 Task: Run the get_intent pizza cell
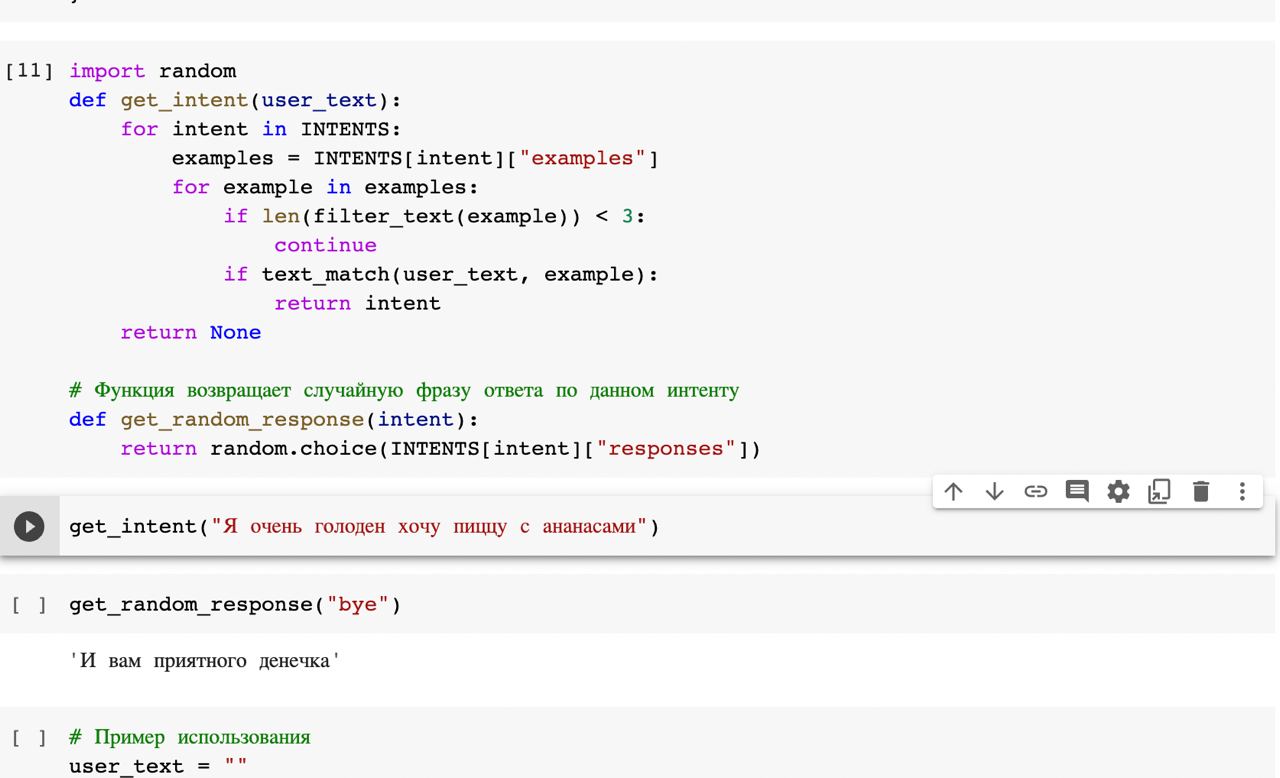pos(29,526)
